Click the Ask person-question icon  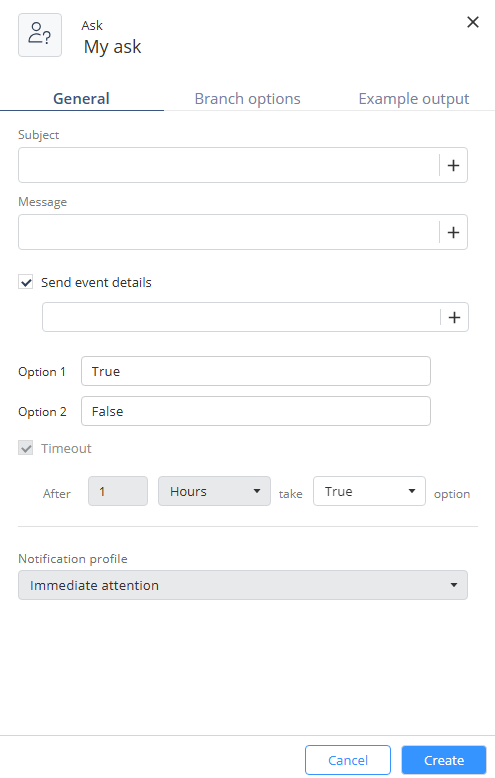tap(40, 35)
